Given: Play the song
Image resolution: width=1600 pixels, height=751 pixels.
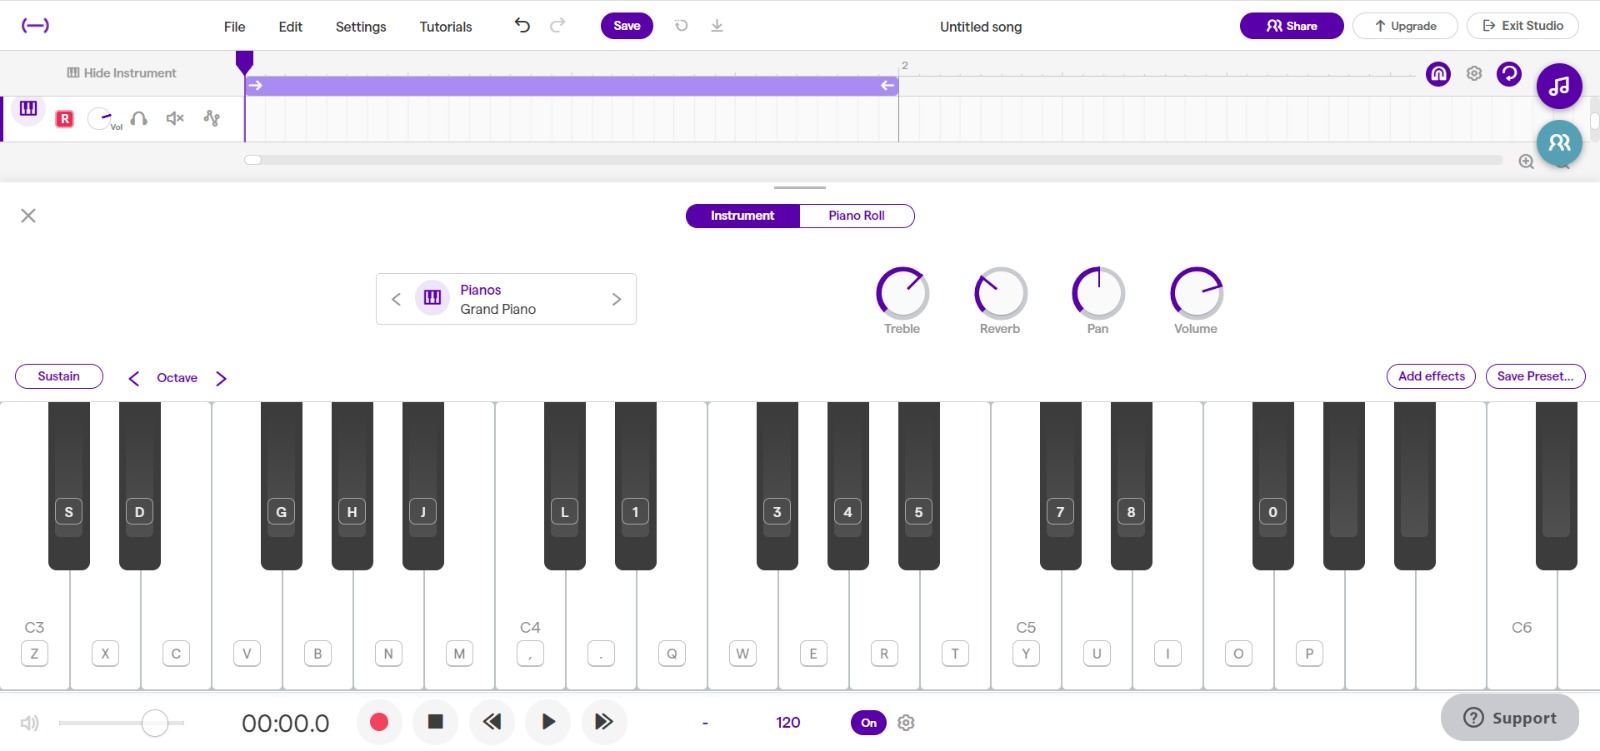Looking at the screenshot, I should tap(548, 722).
